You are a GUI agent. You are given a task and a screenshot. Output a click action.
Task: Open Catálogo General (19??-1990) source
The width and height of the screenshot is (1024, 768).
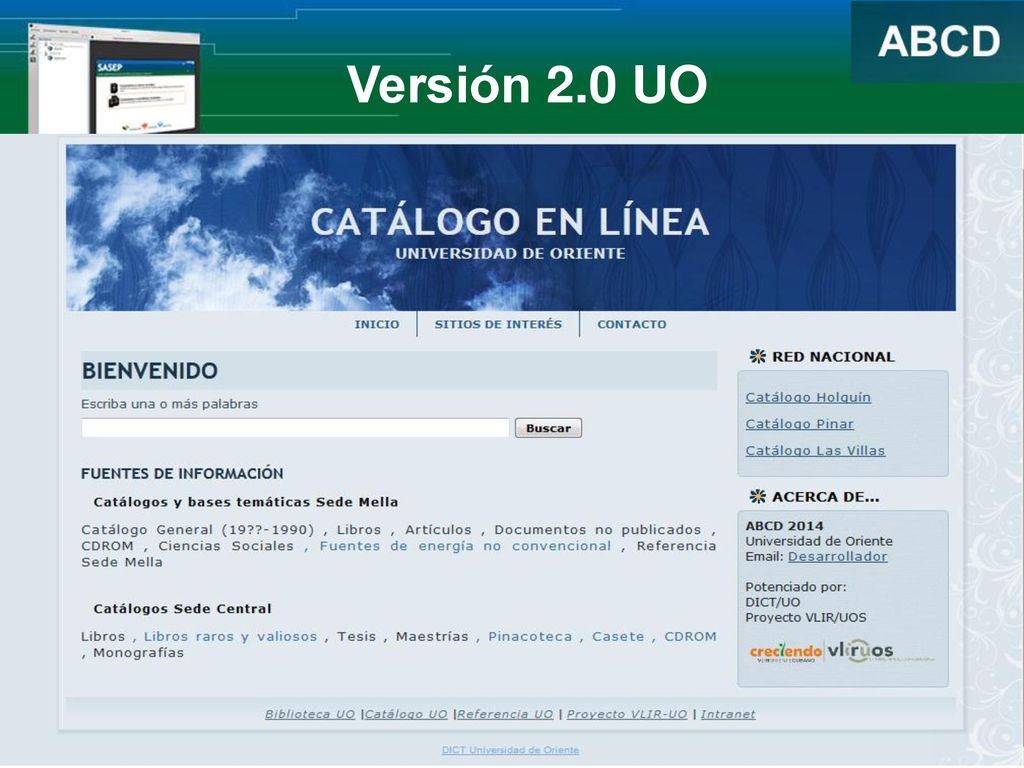(198, 530)
